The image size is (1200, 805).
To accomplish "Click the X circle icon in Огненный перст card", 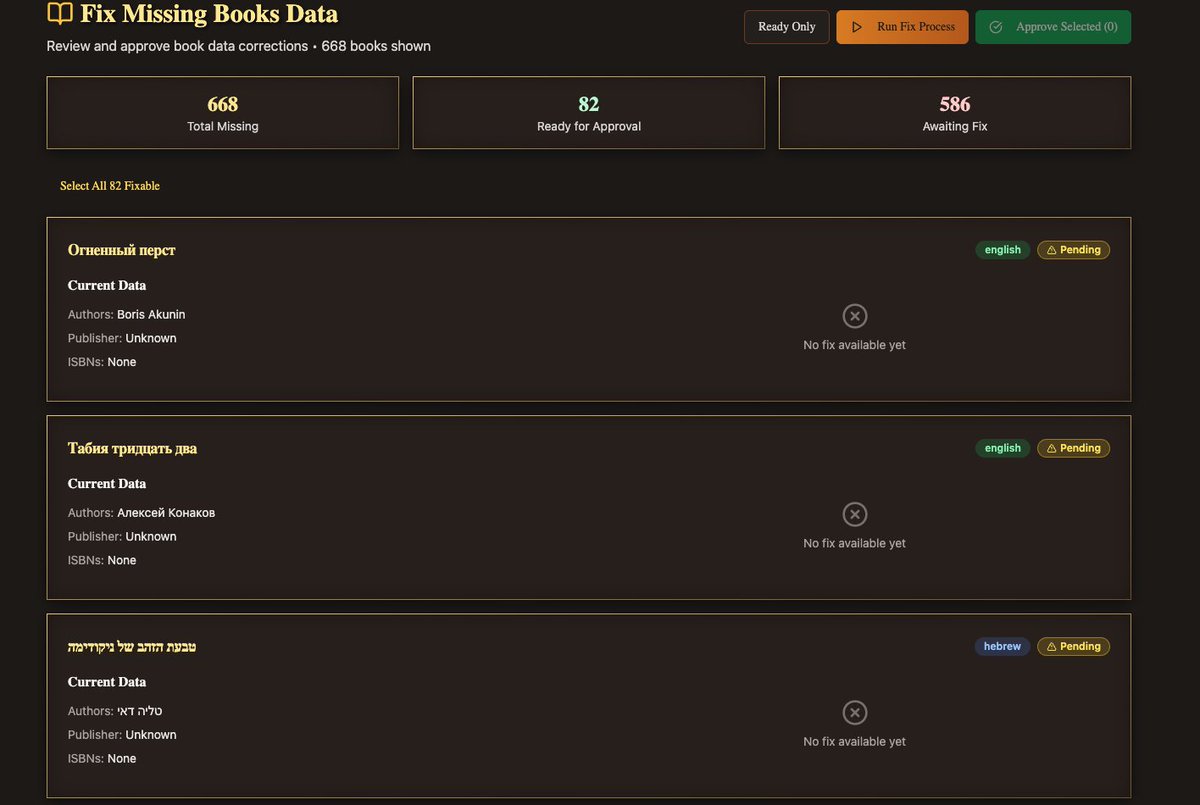I will coord(854,316).
